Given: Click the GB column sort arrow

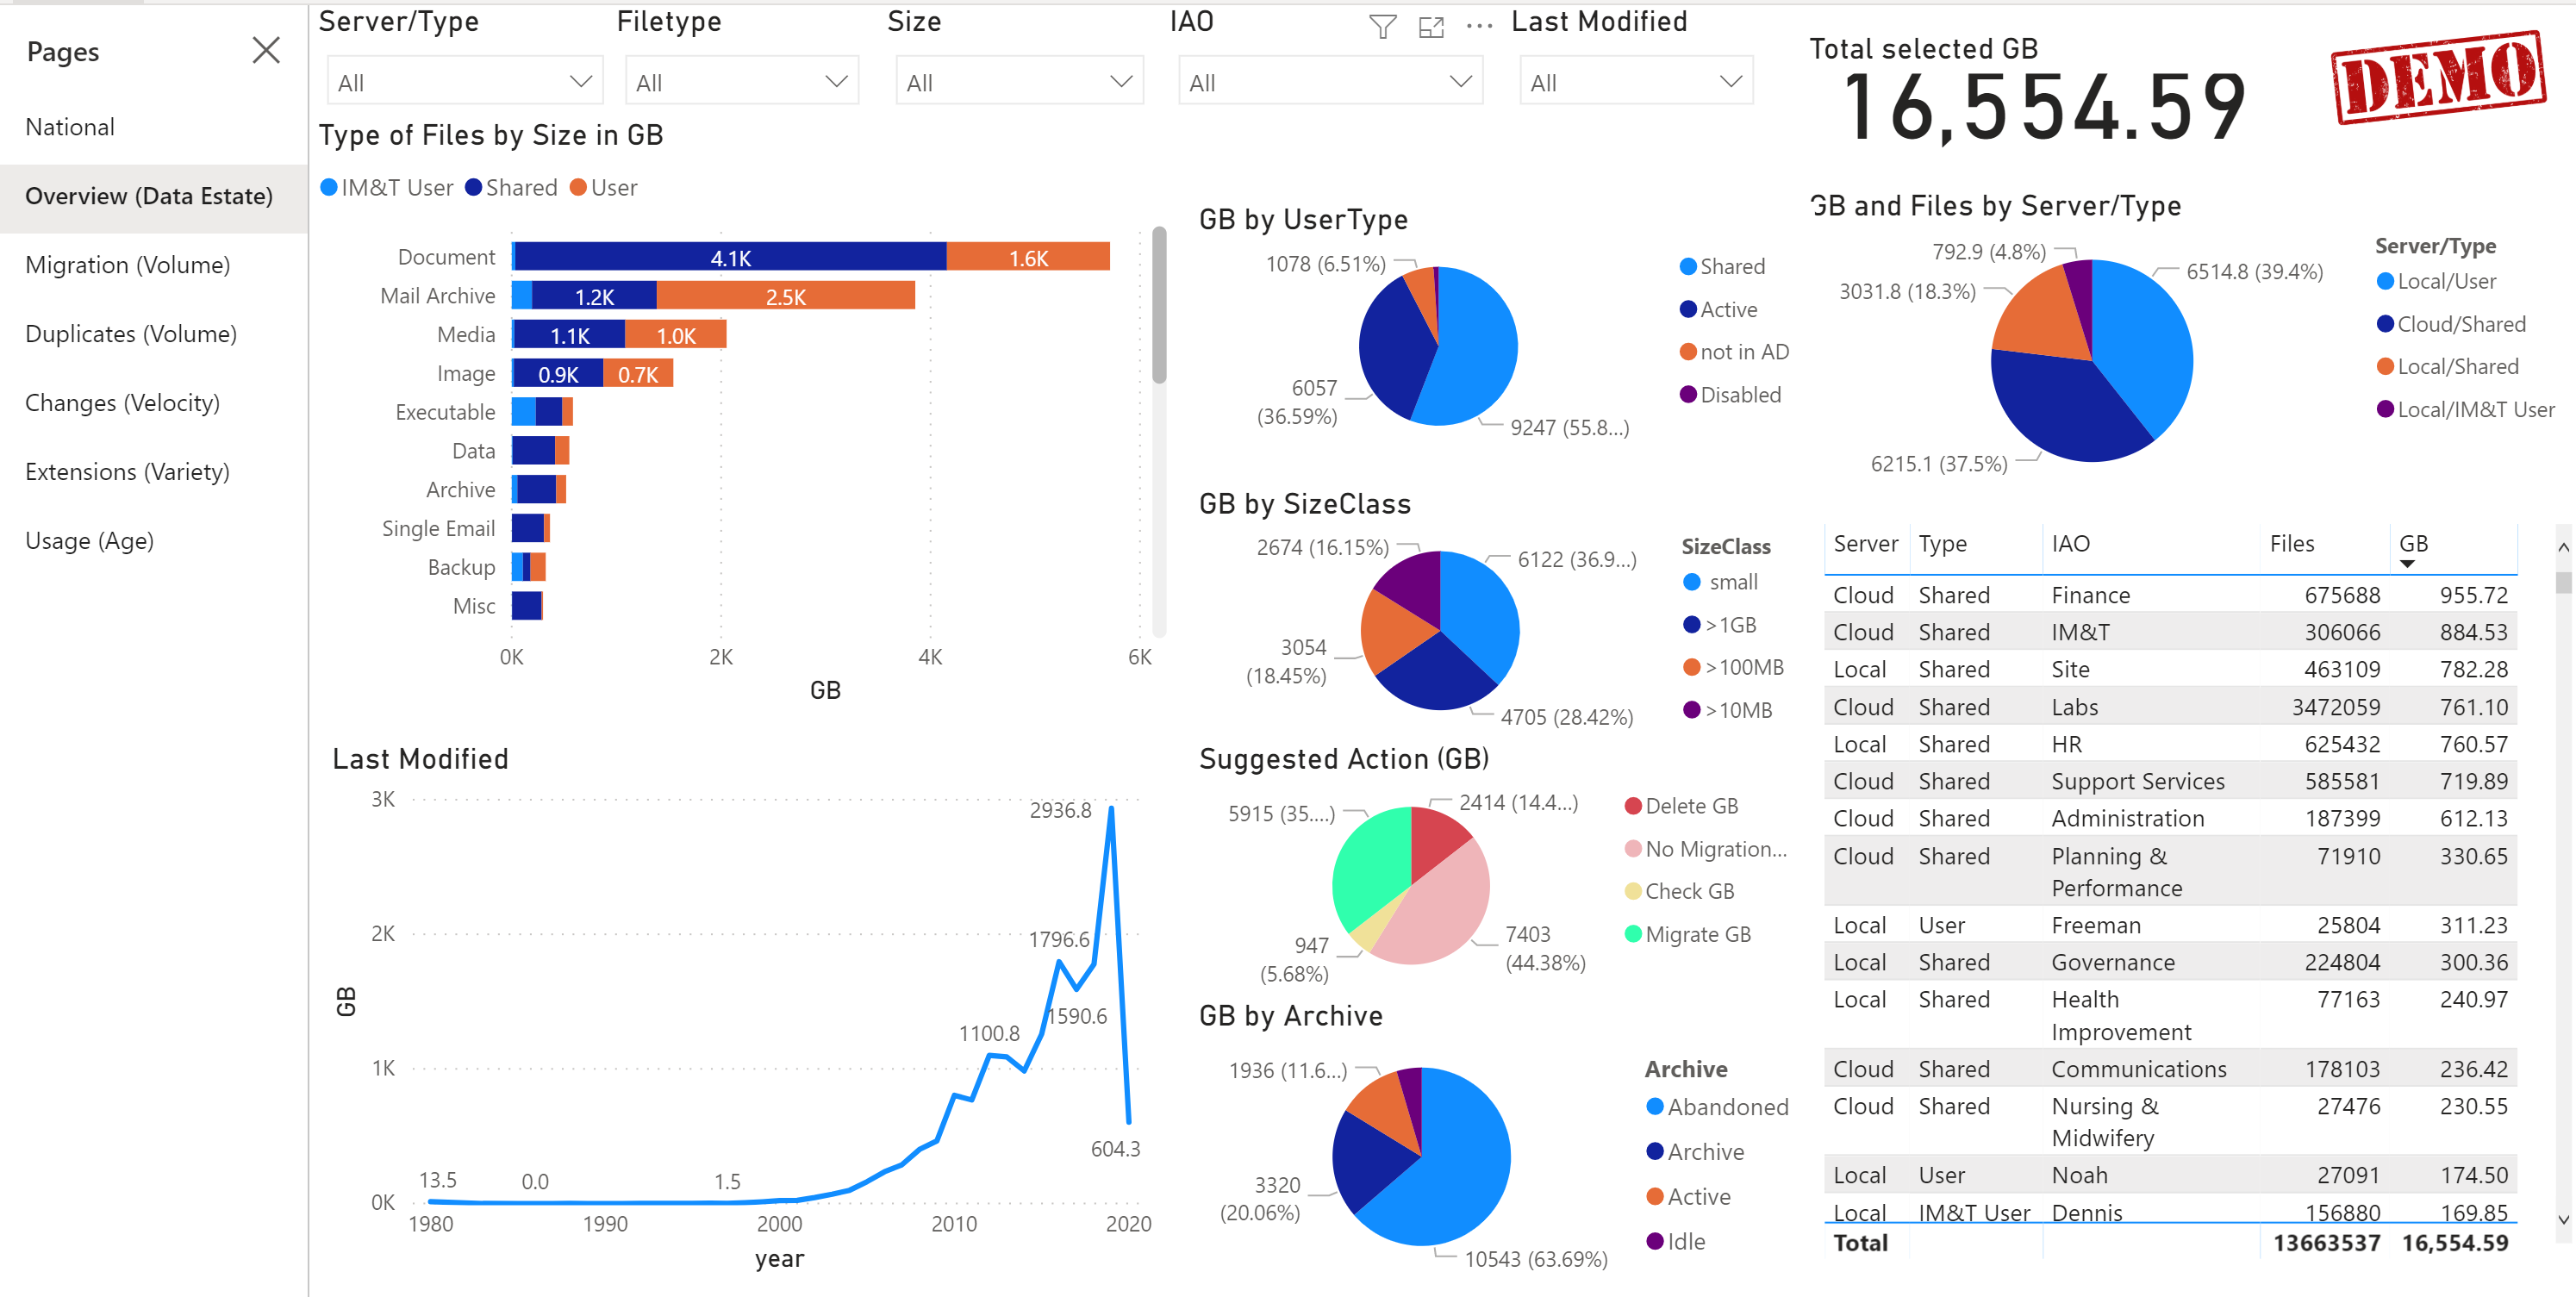Looking at the screenshot, I should [2407, 564].
